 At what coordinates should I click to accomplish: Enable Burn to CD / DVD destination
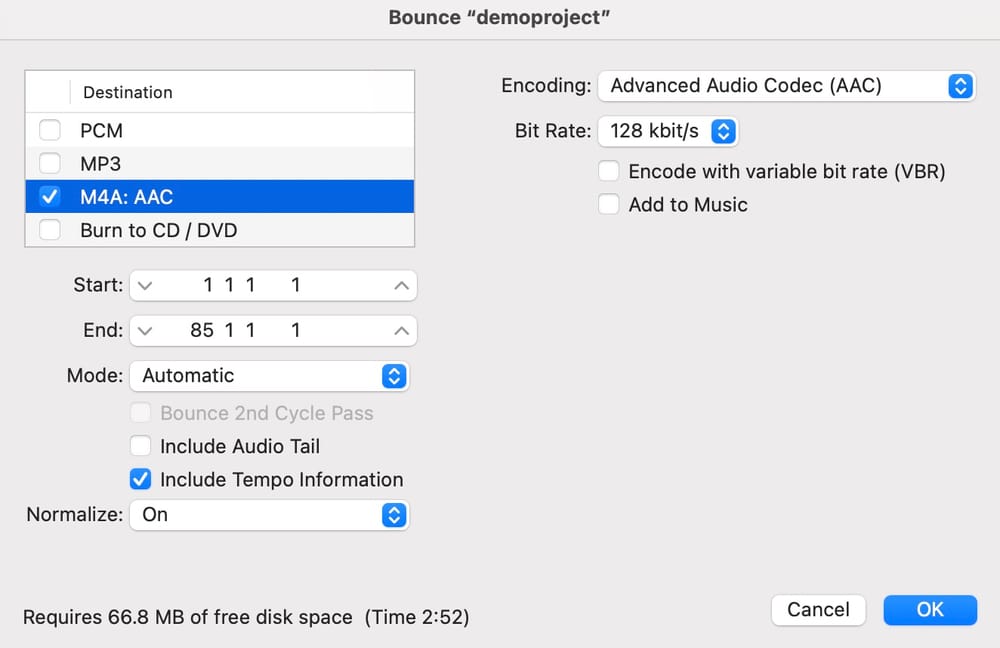[x=50, y=229]
